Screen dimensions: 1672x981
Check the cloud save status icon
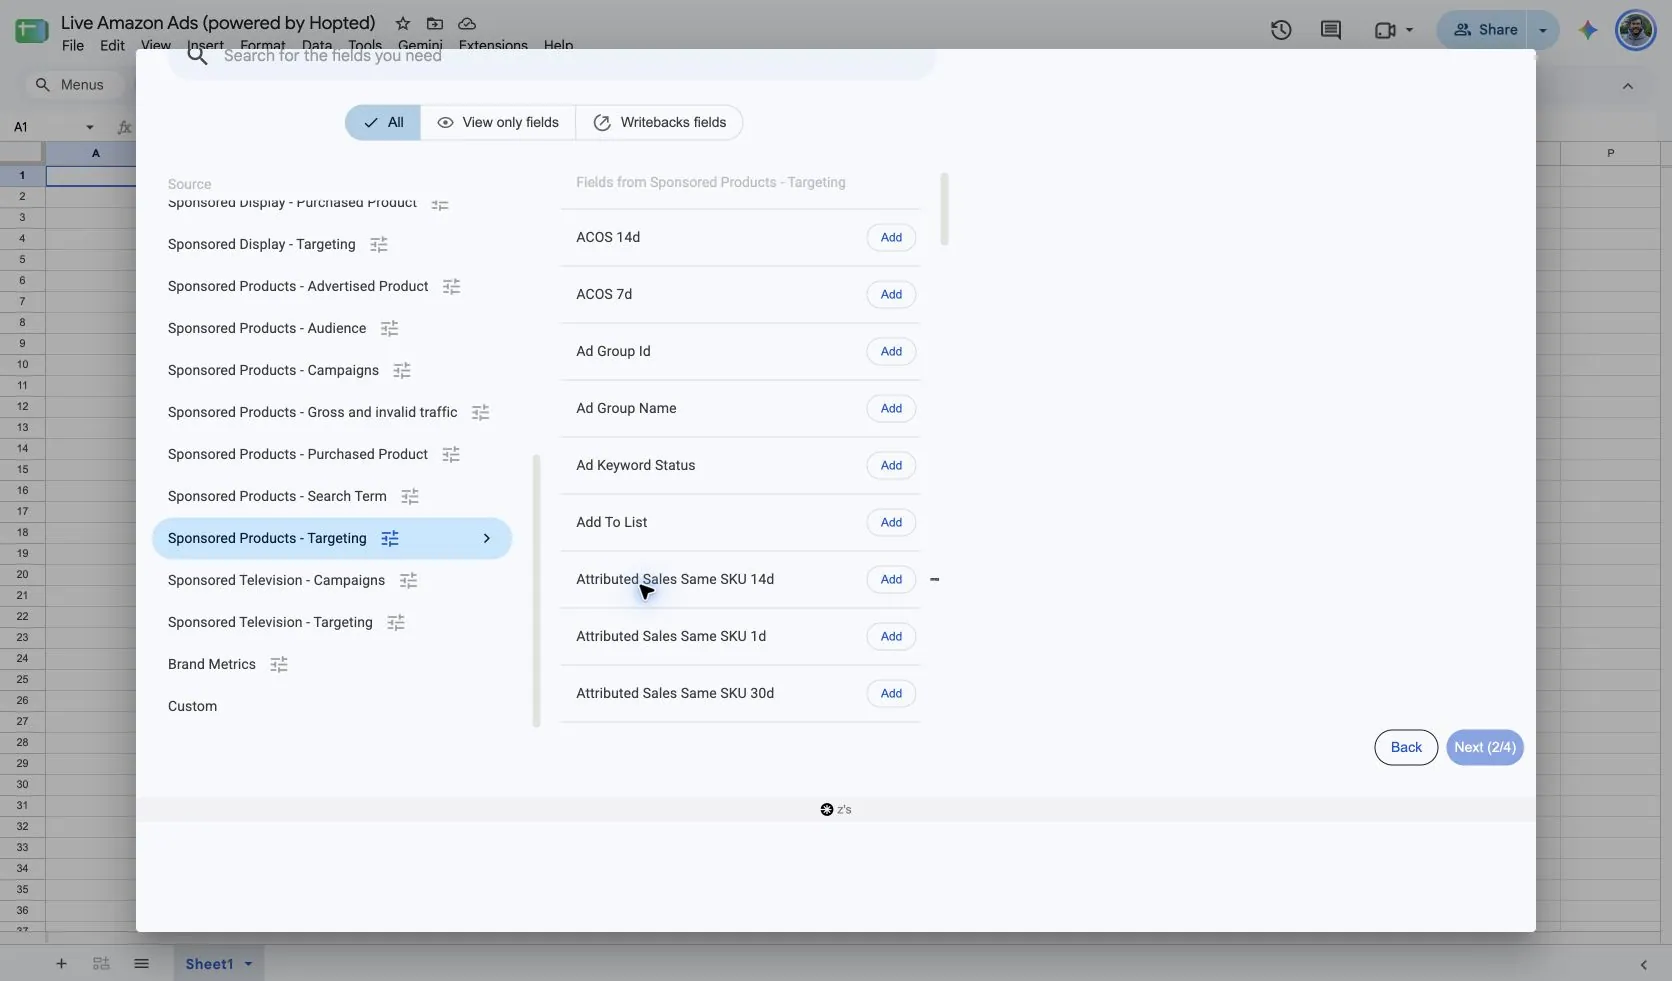pos(467,23)
